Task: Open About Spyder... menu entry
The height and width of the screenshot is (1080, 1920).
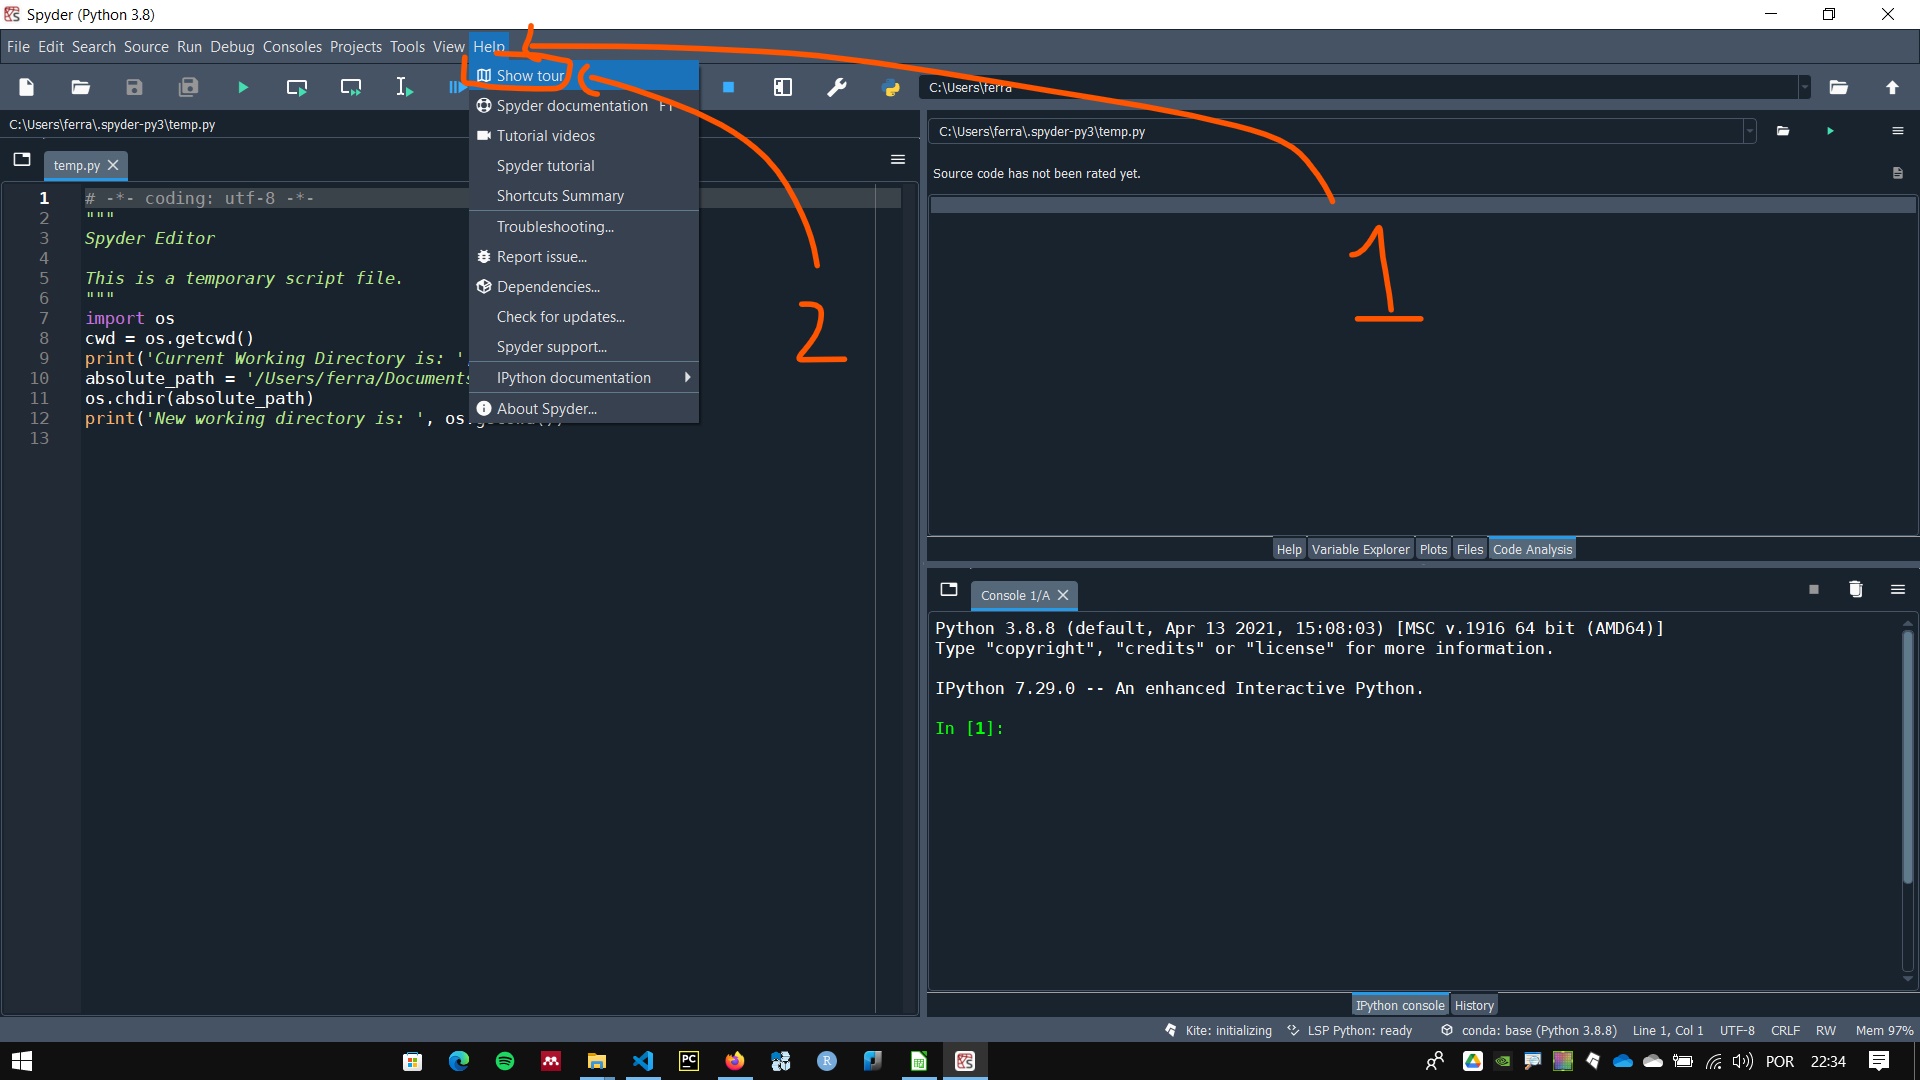Action: [x=584, y=409]
